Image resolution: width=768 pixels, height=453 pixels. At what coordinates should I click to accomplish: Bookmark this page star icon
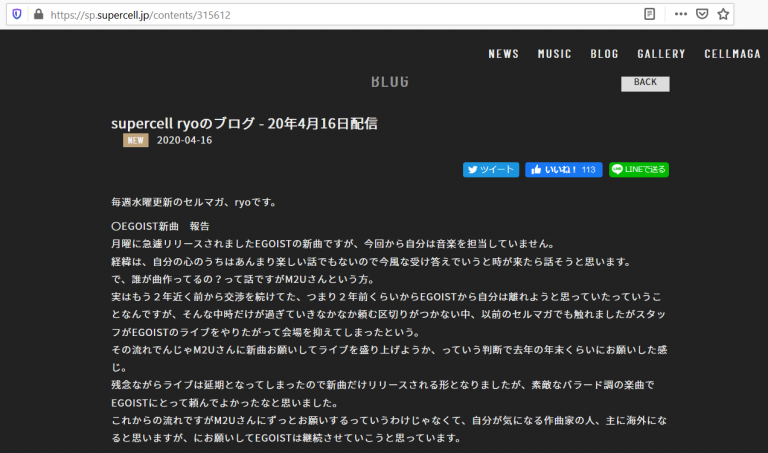pyautogui.click(x=723, y=14)
